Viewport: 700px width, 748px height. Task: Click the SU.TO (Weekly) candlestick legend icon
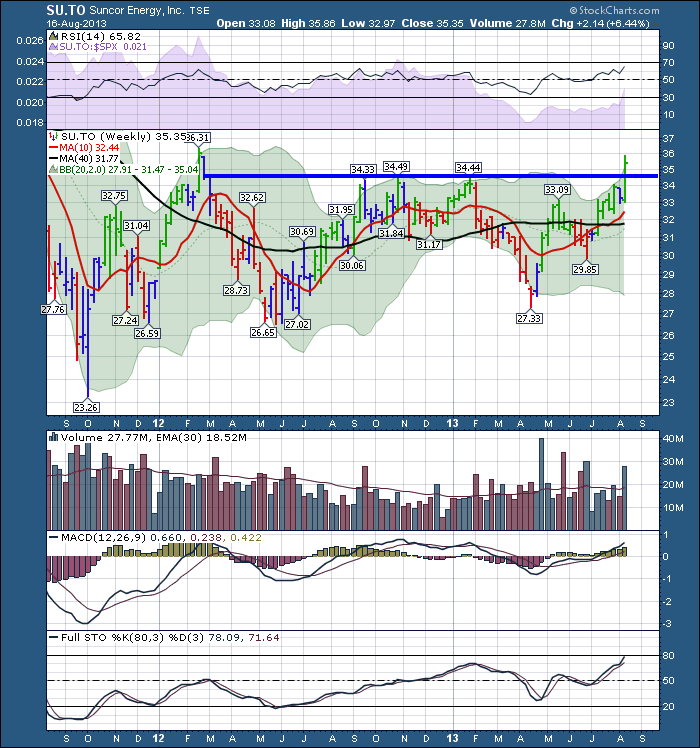[54, 136]
